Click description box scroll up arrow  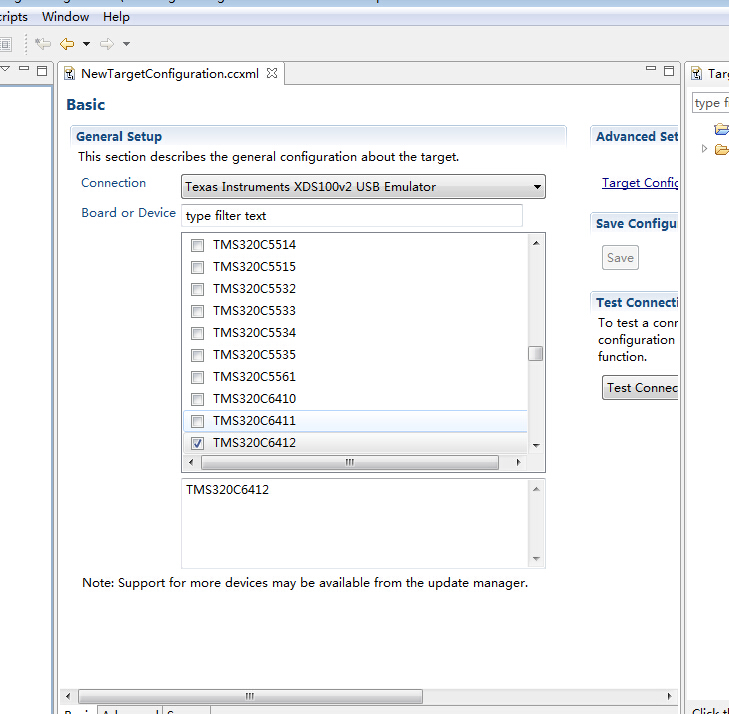pos(536,489)
